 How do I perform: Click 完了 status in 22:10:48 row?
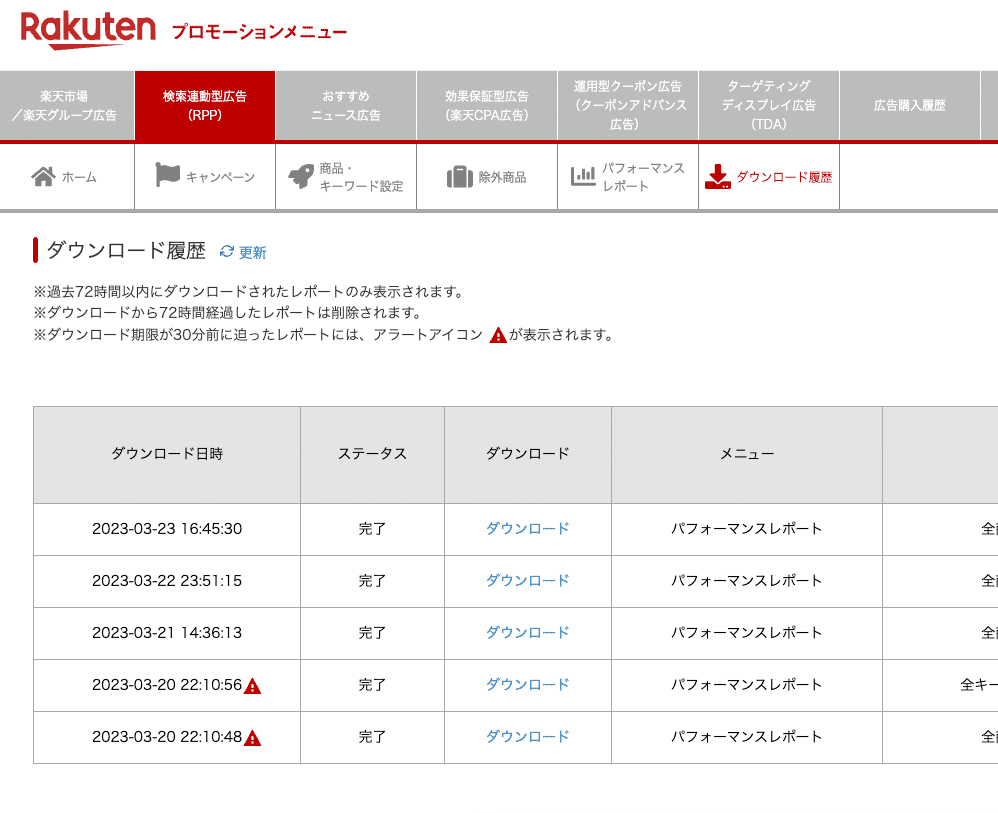(372, 737)
